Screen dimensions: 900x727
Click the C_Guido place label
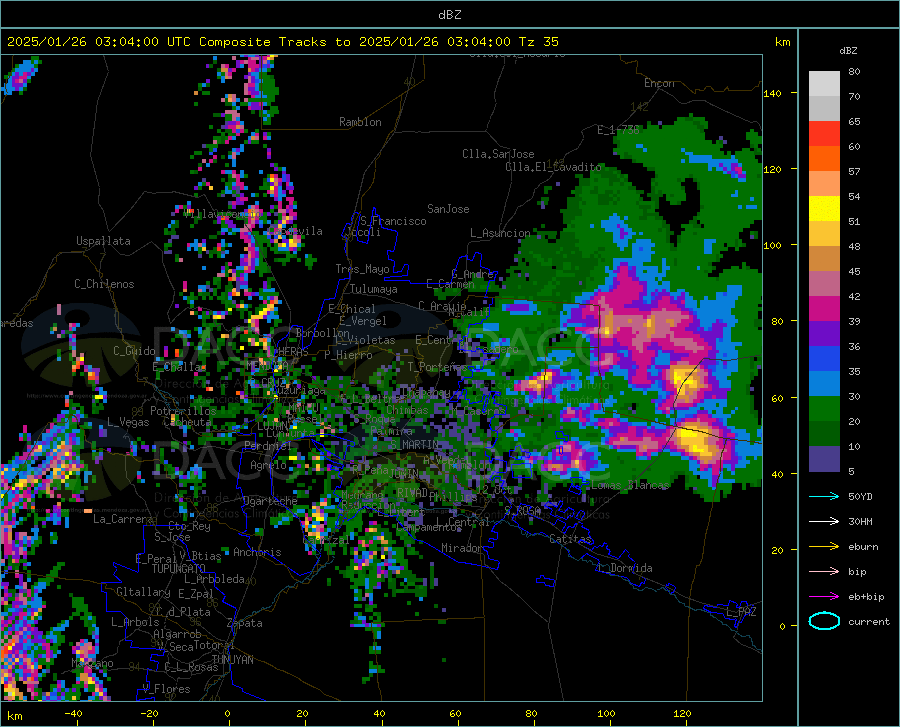134,351
